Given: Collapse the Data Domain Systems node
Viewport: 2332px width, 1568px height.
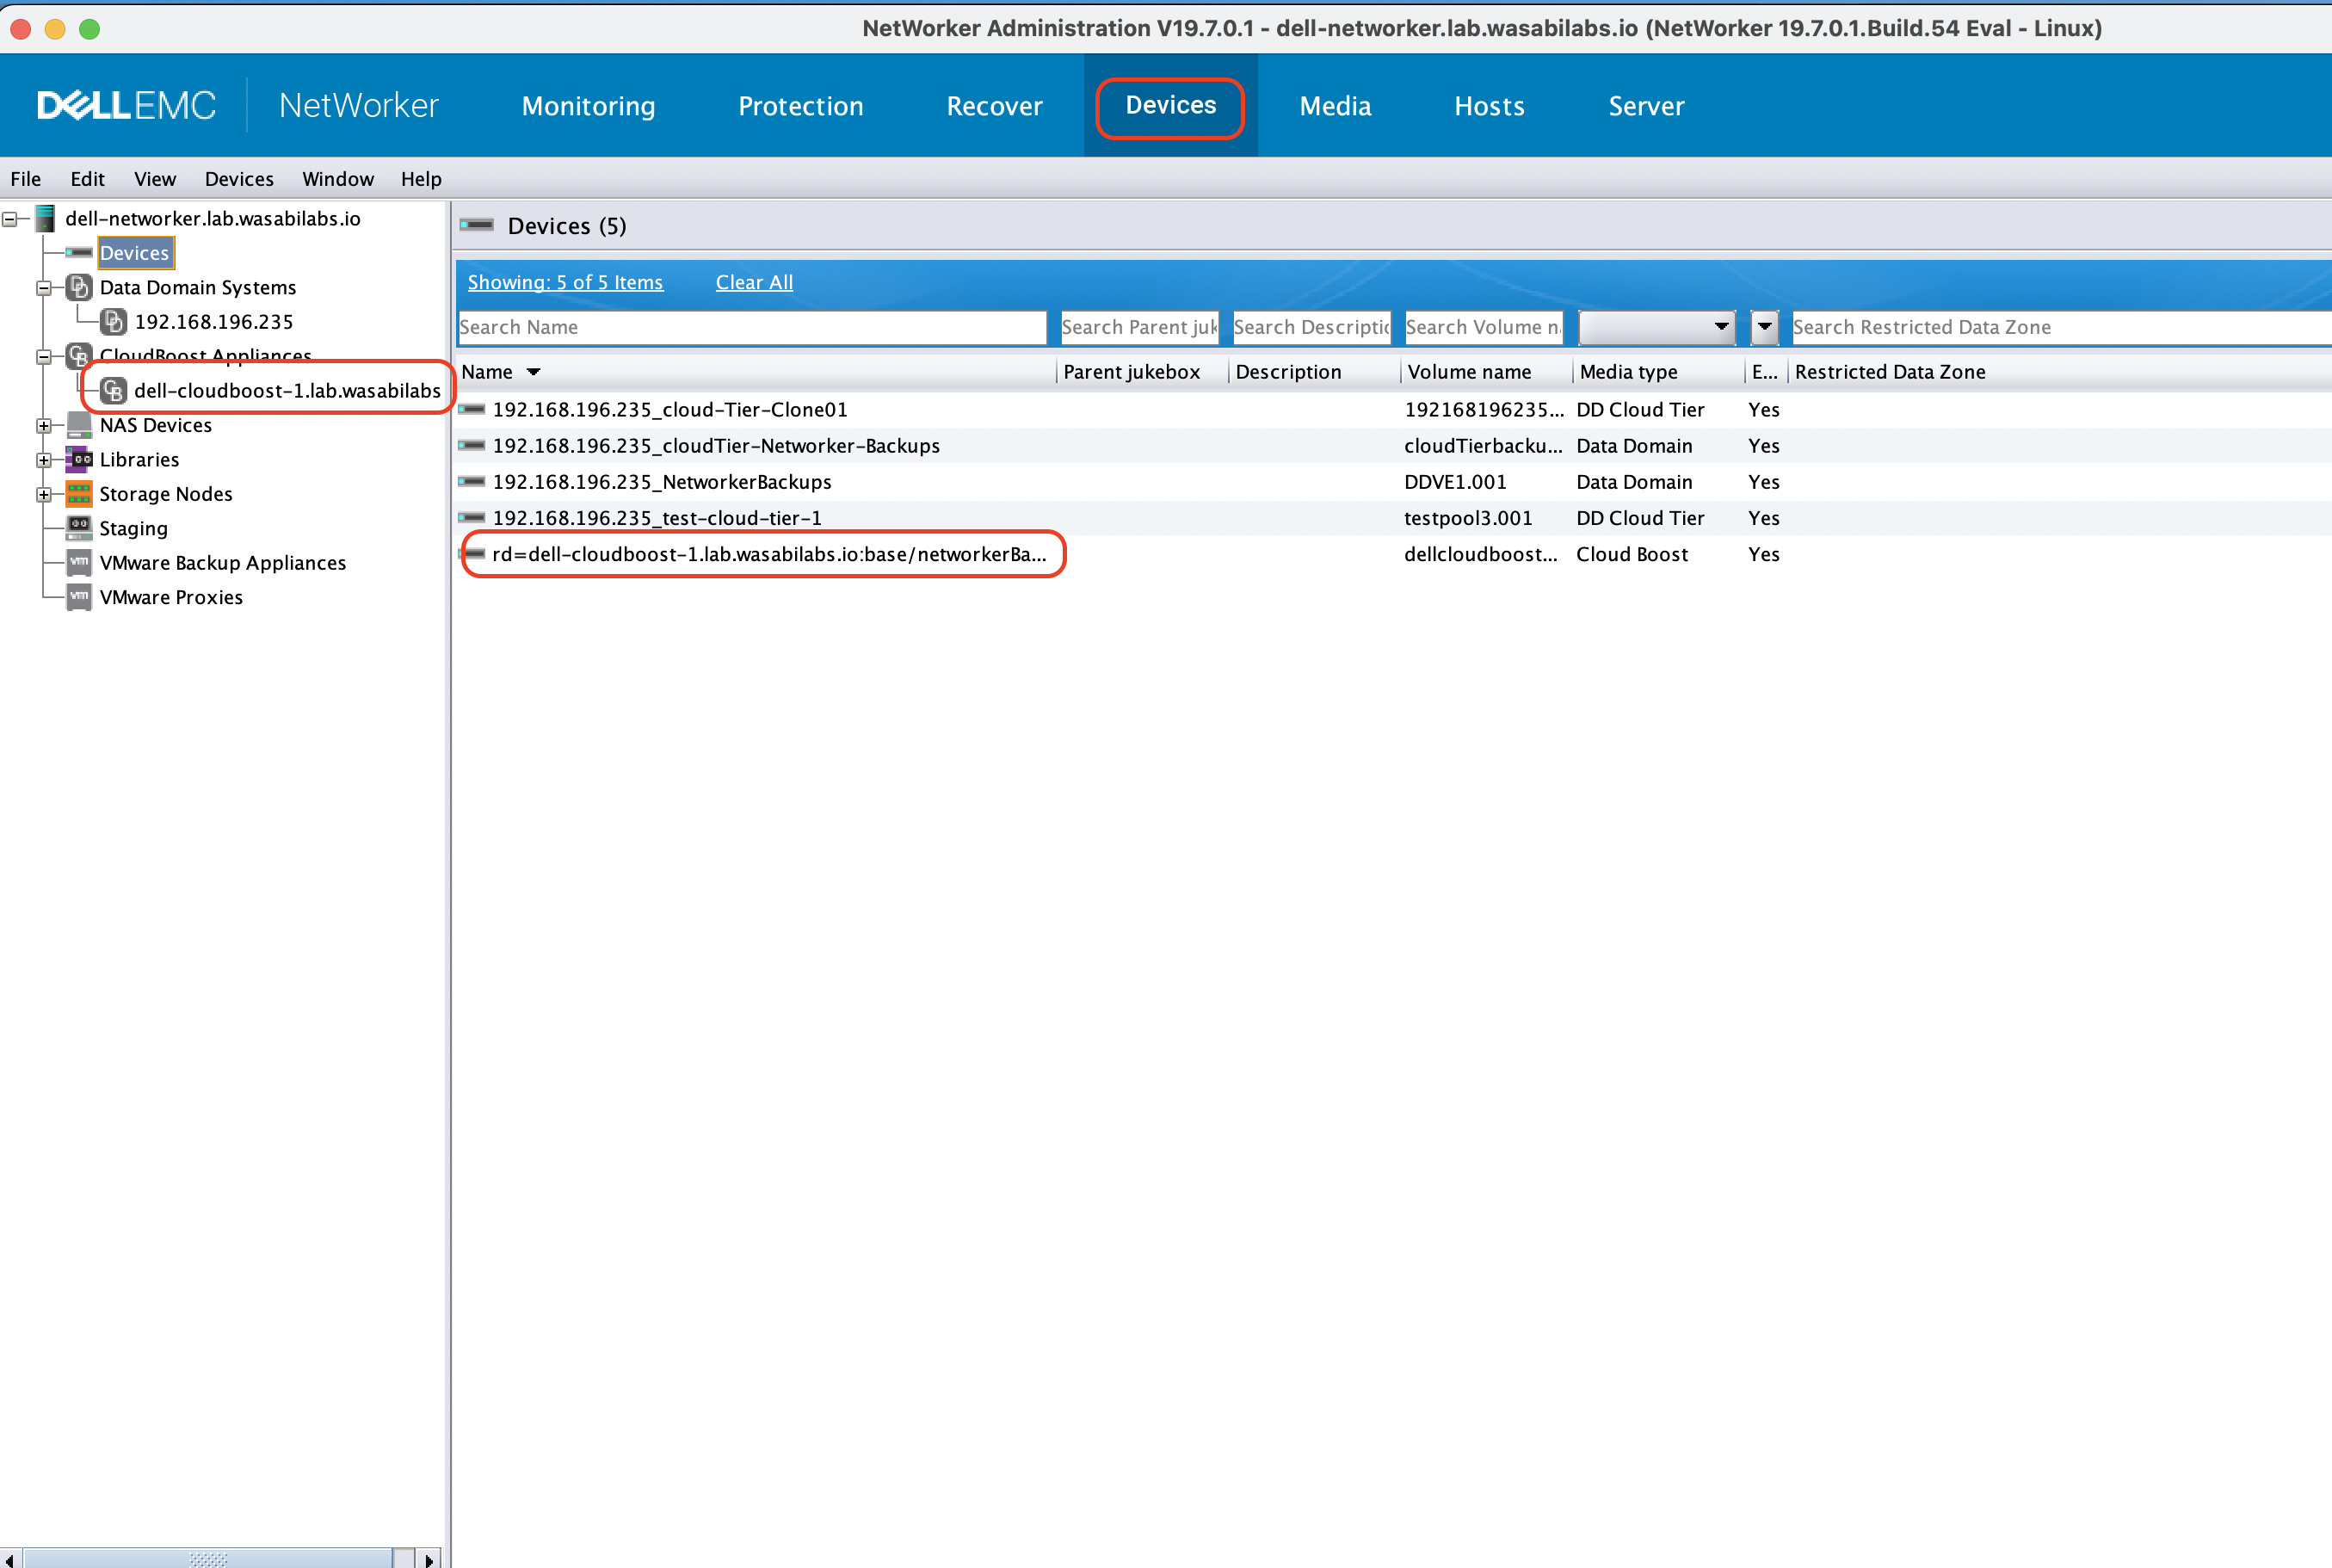Looking at the screenshot, I should click(44, 288).
